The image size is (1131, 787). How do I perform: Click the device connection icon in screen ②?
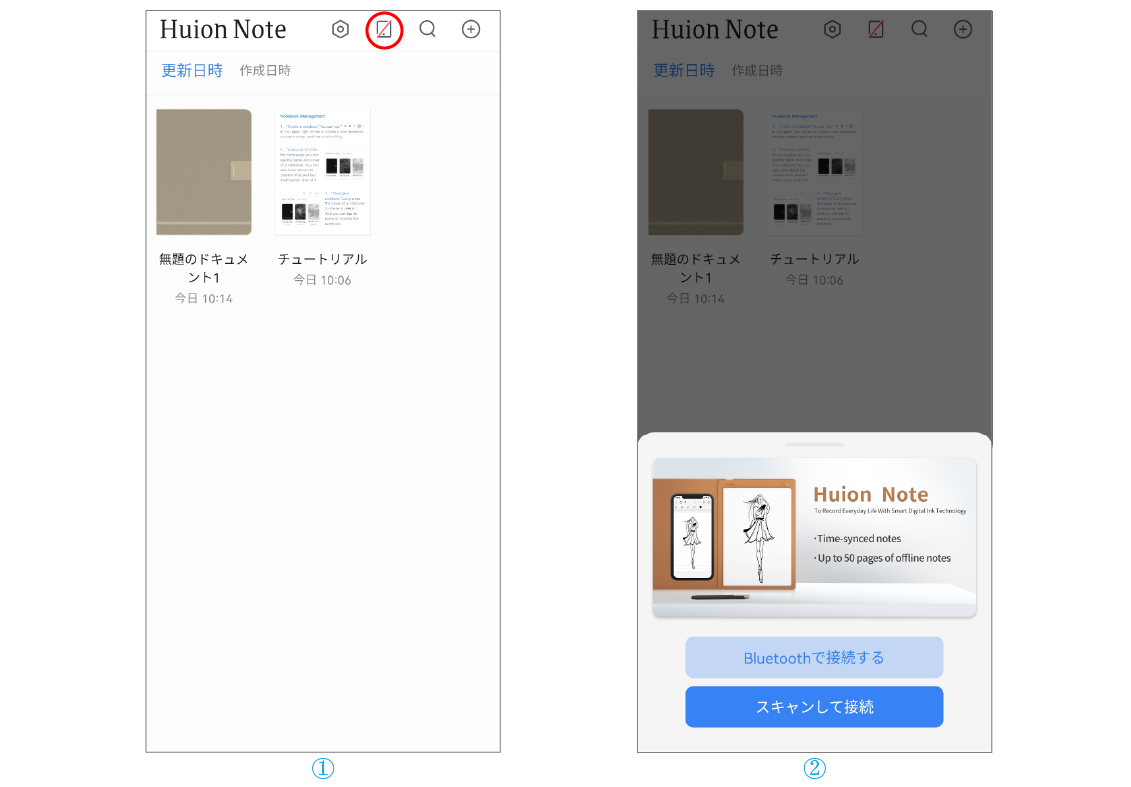point(876,29)
